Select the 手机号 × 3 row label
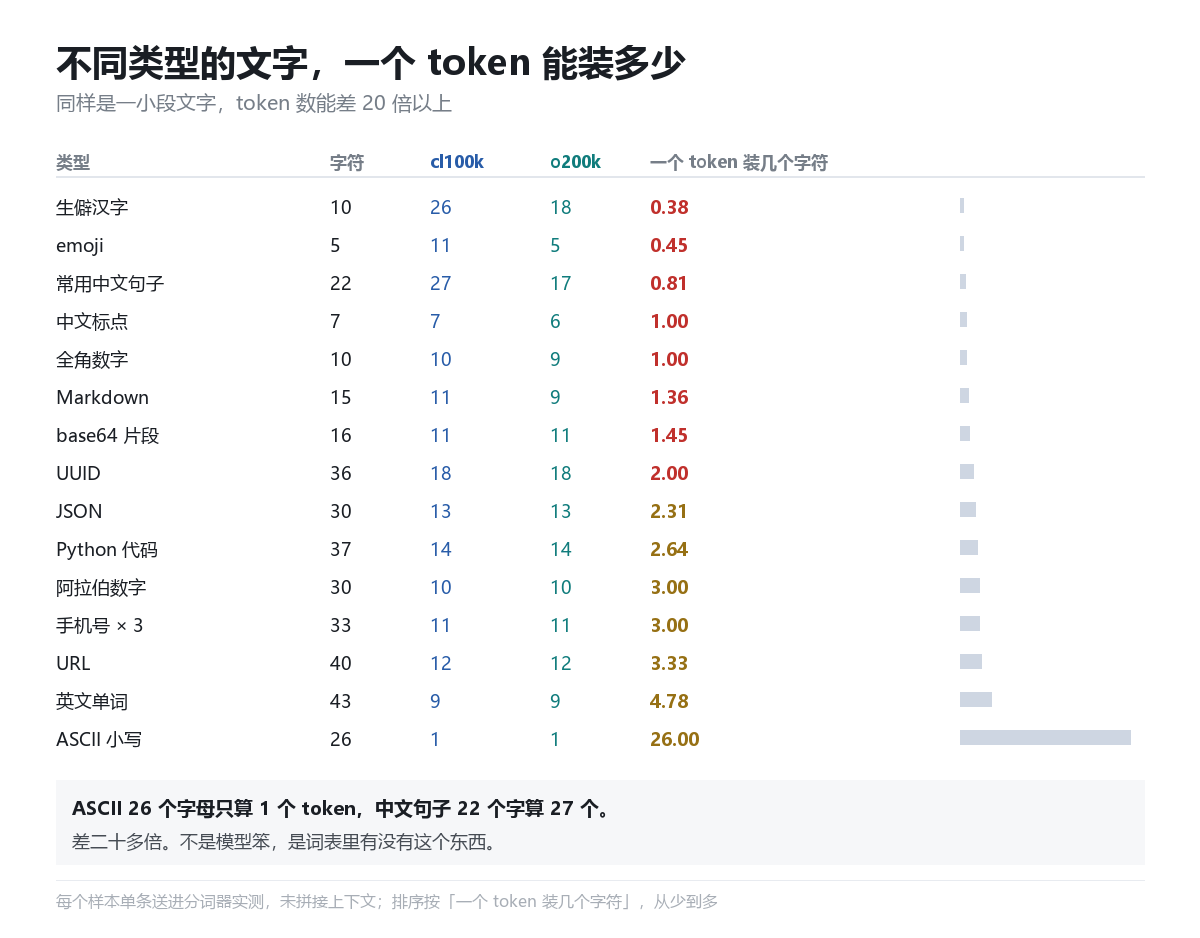The width and height of the screenshot is (1200, 938). coord(100,626)
